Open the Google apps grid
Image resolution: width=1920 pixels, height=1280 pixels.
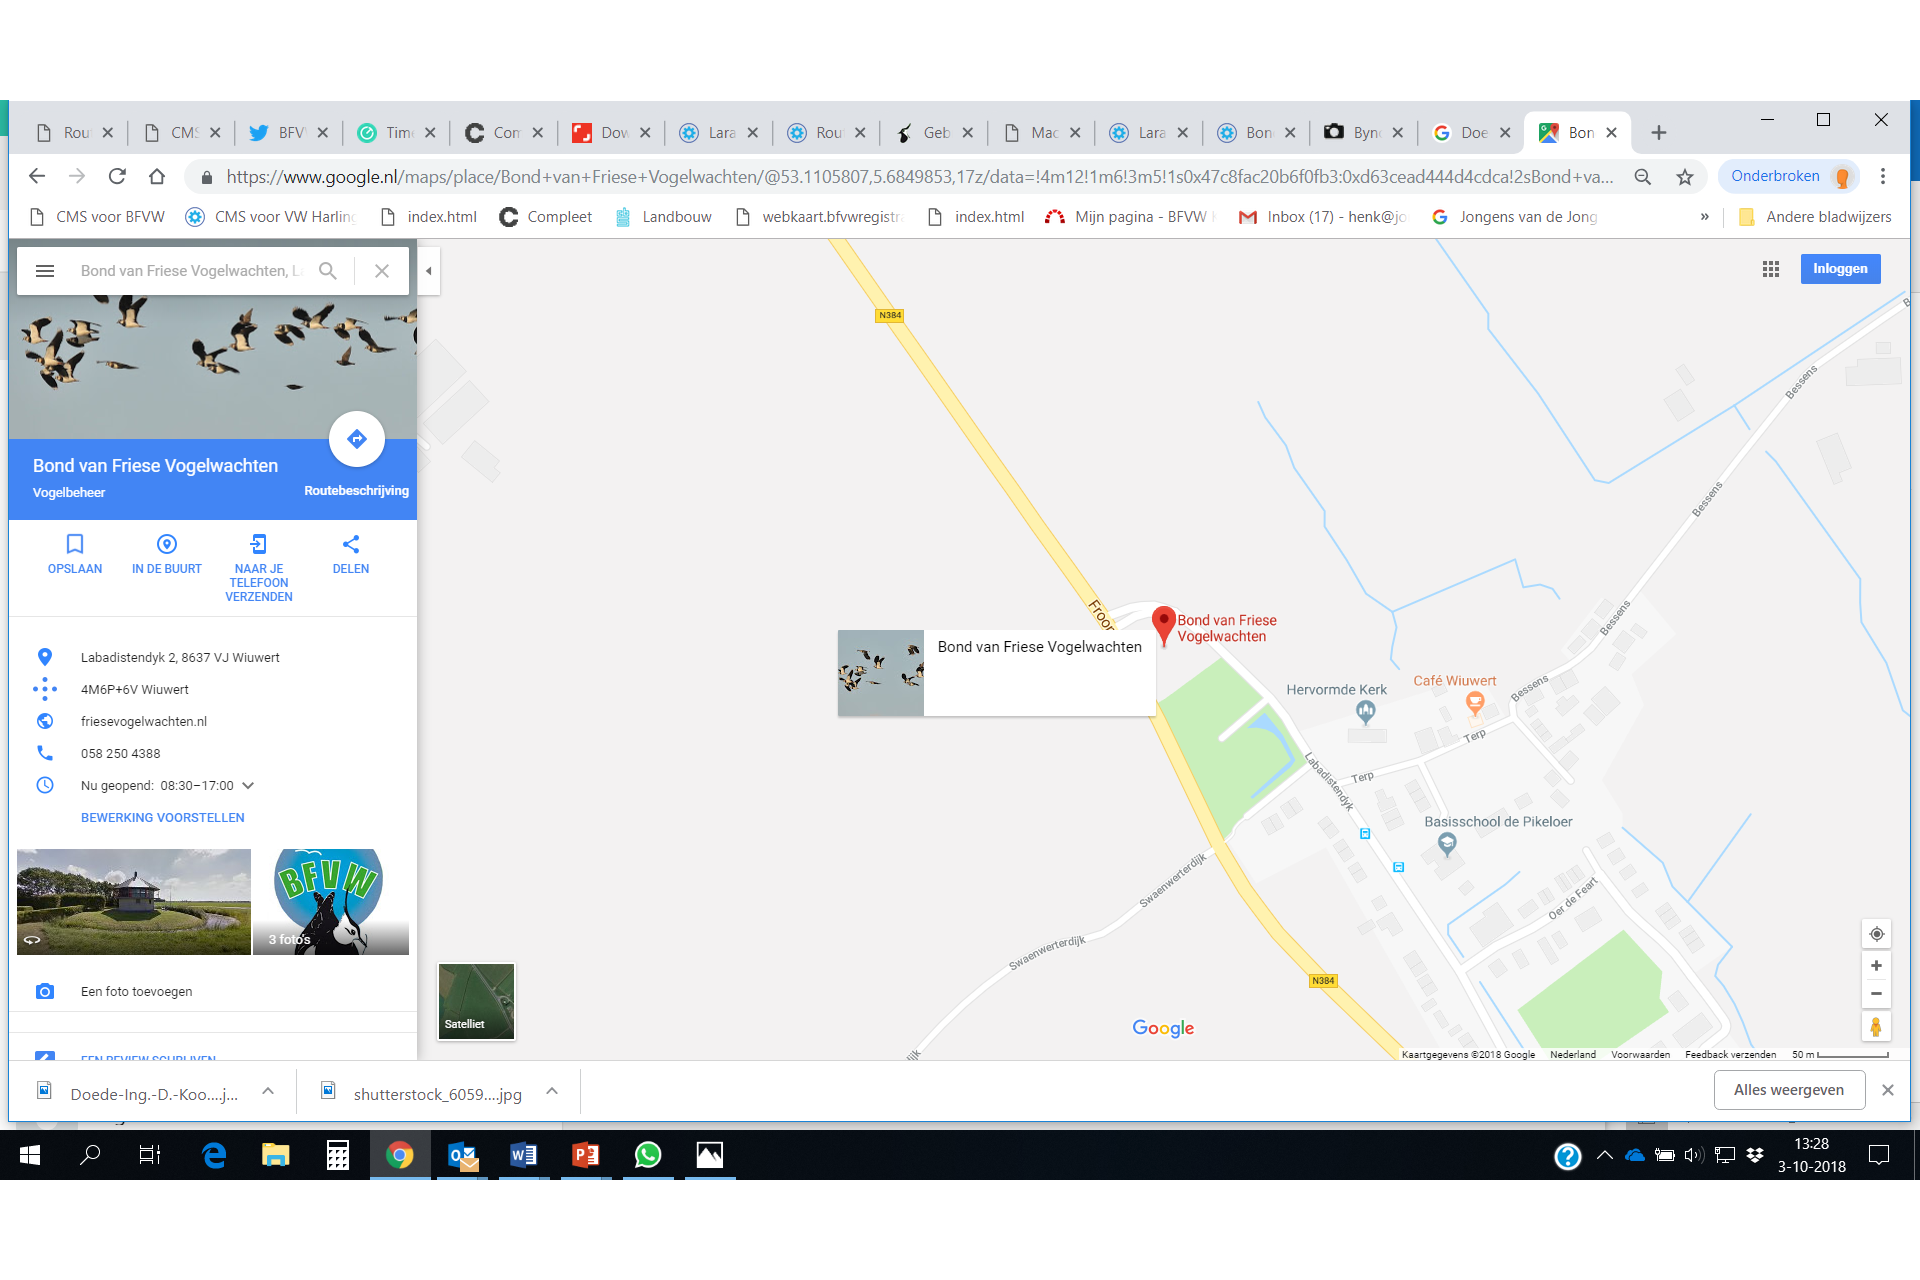tap(1771, 269)
